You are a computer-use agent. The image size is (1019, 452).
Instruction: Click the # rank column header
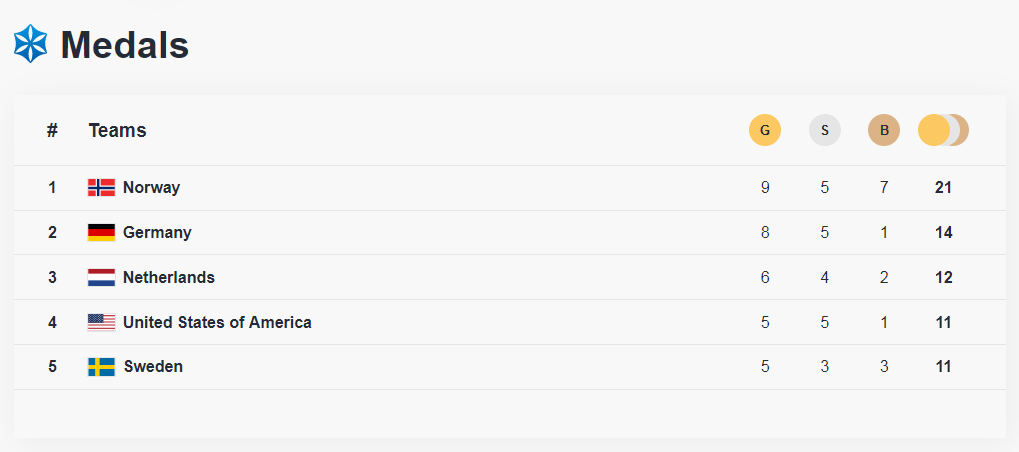coord(52,130)
